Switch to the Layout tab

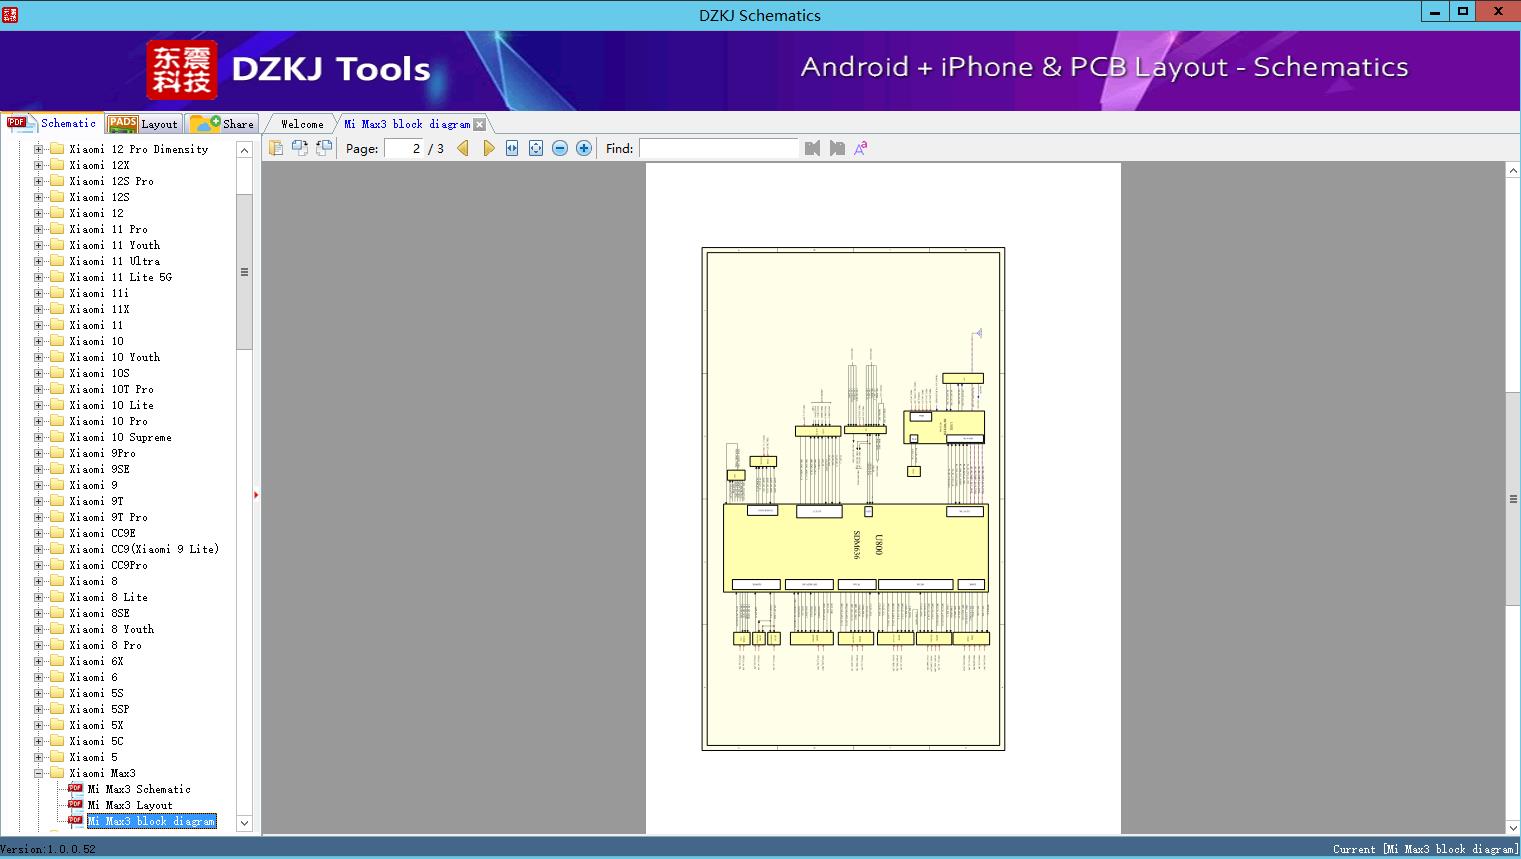143,124
